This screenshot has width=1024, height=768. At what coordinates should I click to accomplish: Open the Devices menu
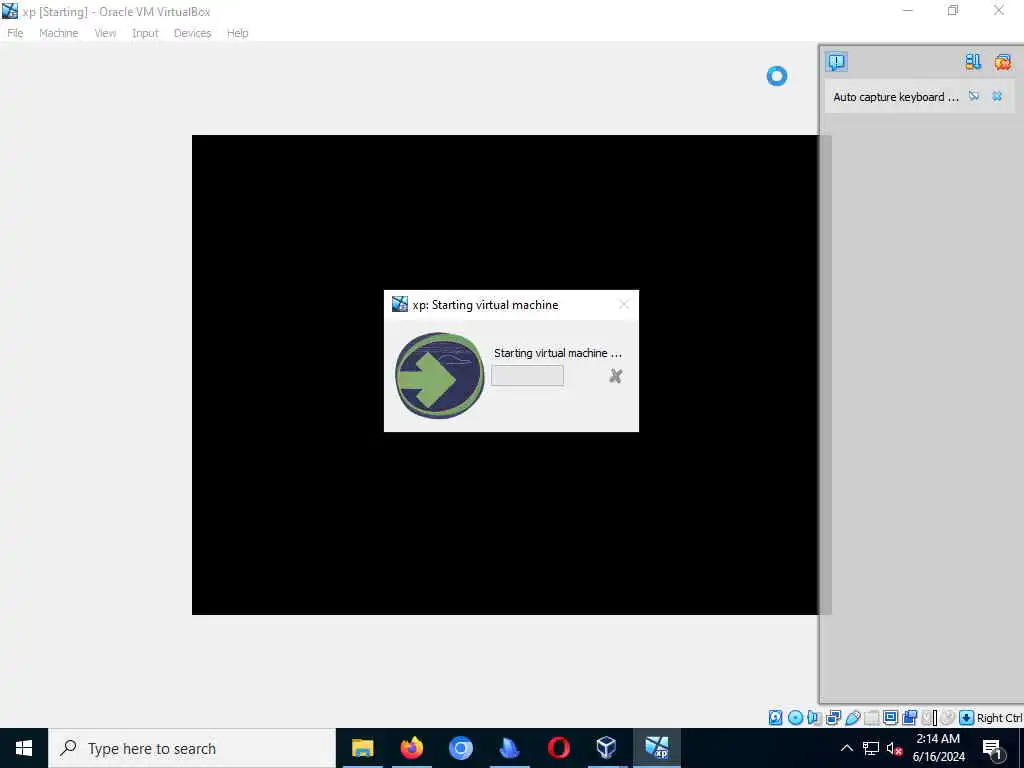[x=192, y=33]
